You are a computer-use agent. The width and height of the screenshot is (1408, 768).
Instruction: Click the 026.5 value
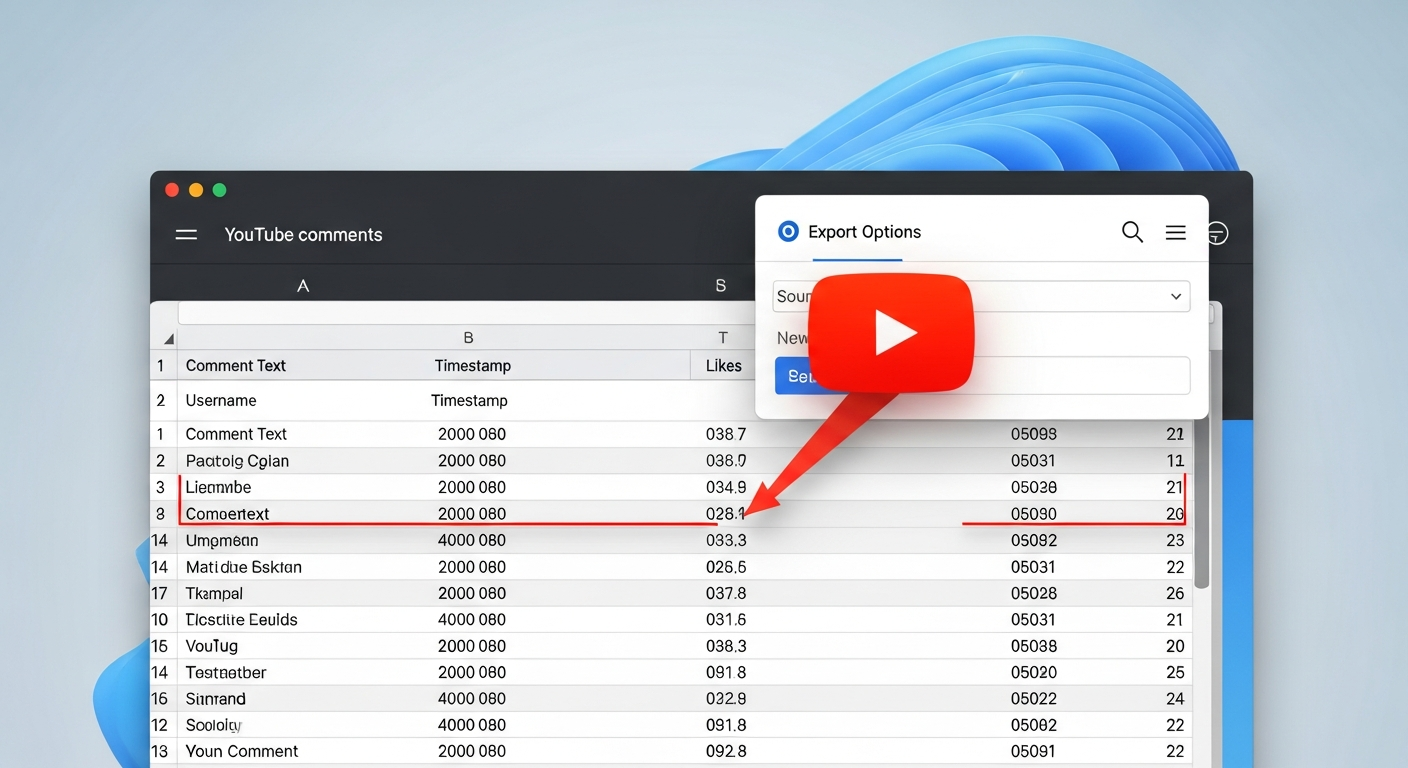click(x=726, y=567)
